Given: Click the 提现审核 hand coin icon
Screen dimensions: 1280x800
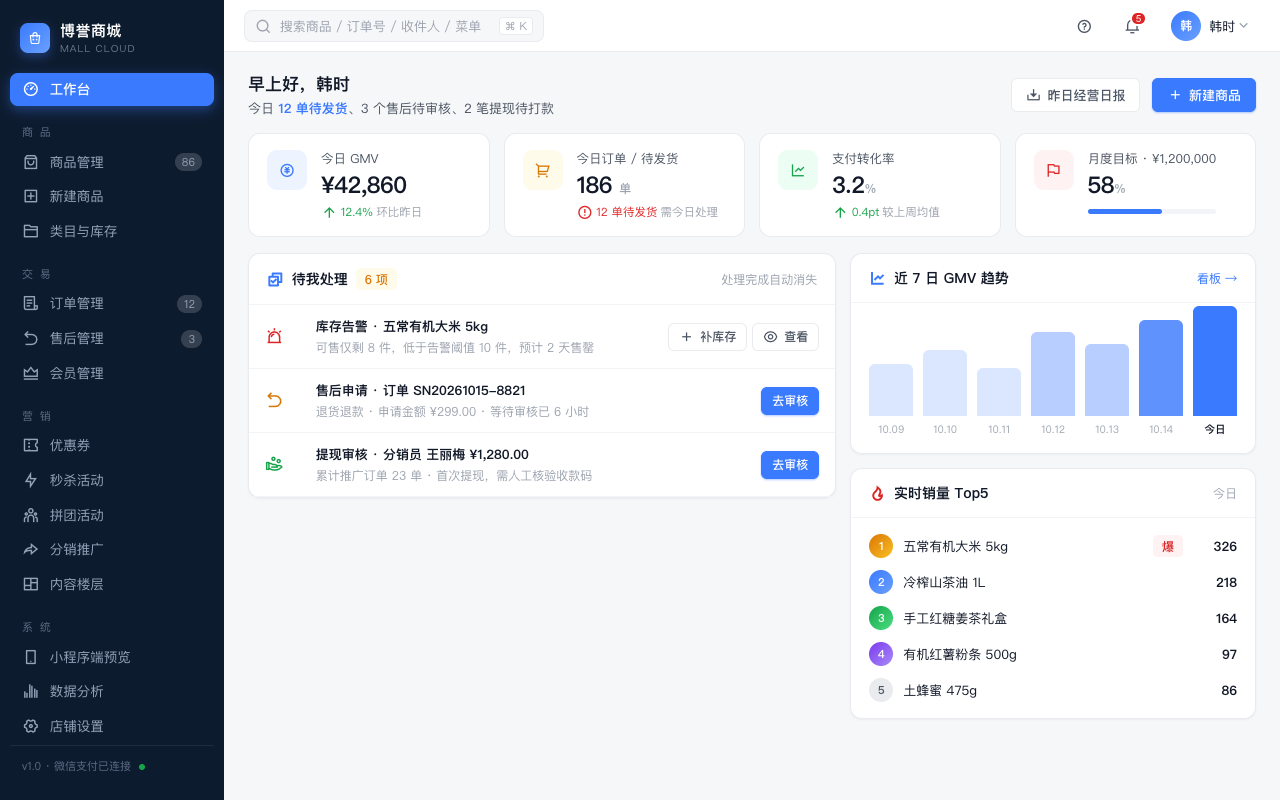Looking at the screenshot, I should 274,465.
